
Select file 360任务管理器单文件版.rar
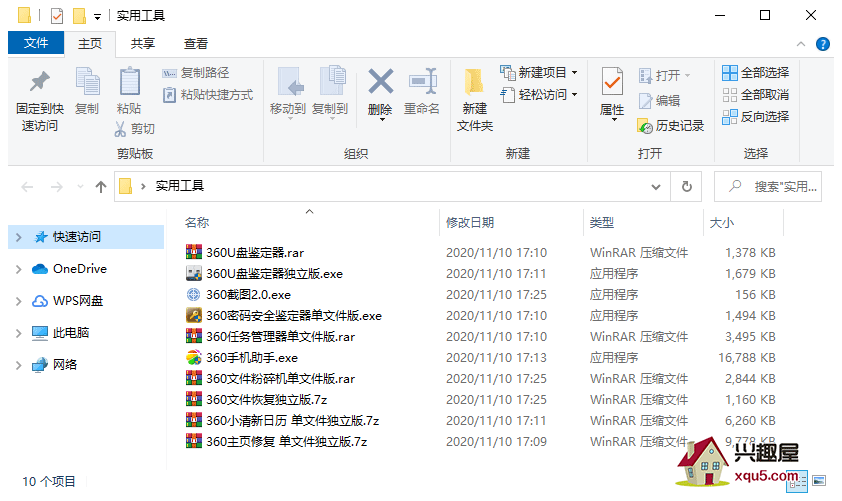click(x=281, y=336)
